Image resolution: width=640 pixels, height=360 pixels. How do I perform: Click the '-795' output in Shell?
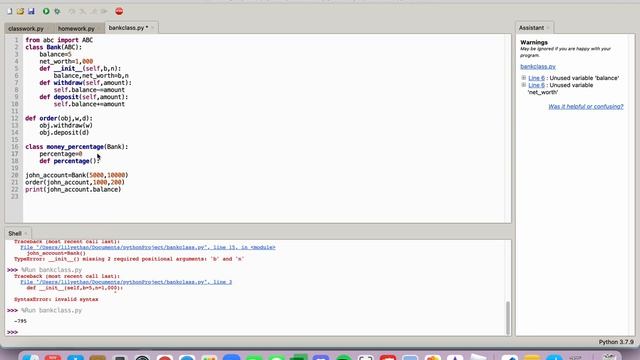coord(20,321)
